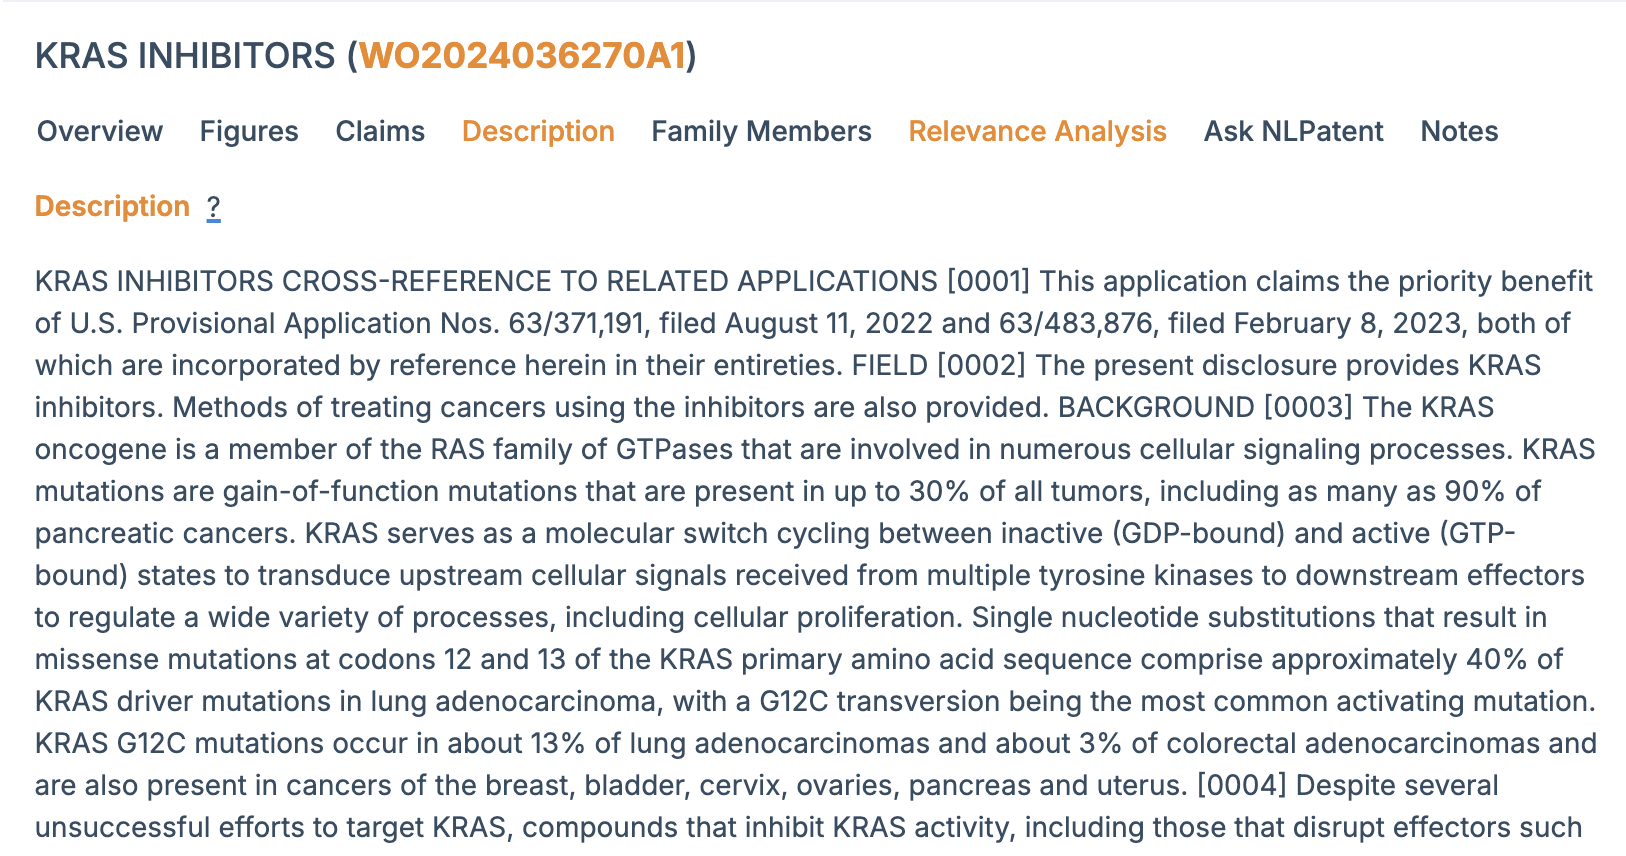This screenshot has height=856, width=1626.
Task: Click the orange Description section heading
Action: pyautogui.click(x=112, y=206)
